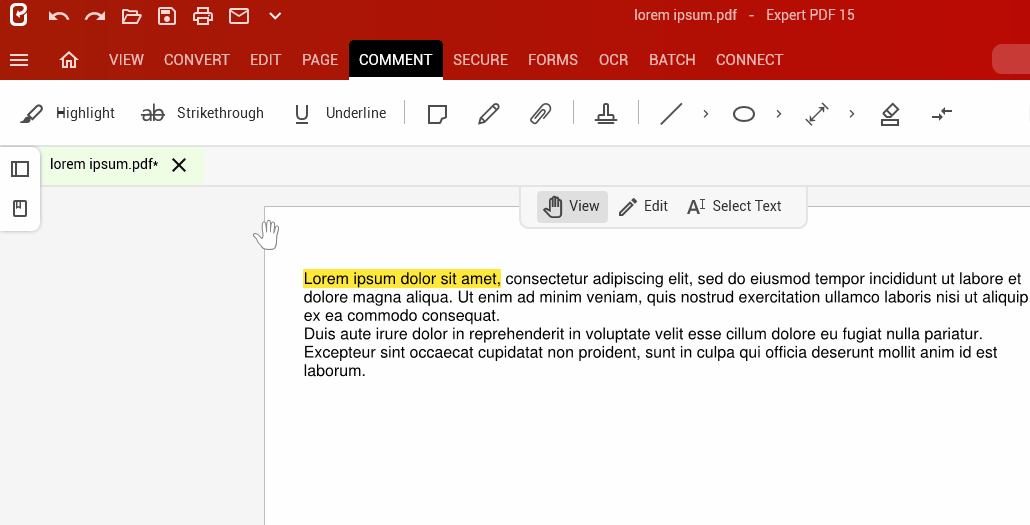Select the pencil drawing tool
Image resolution: width=1030 pixels, height=525 pixels.
pyautogui.click(x=489, y=114)
